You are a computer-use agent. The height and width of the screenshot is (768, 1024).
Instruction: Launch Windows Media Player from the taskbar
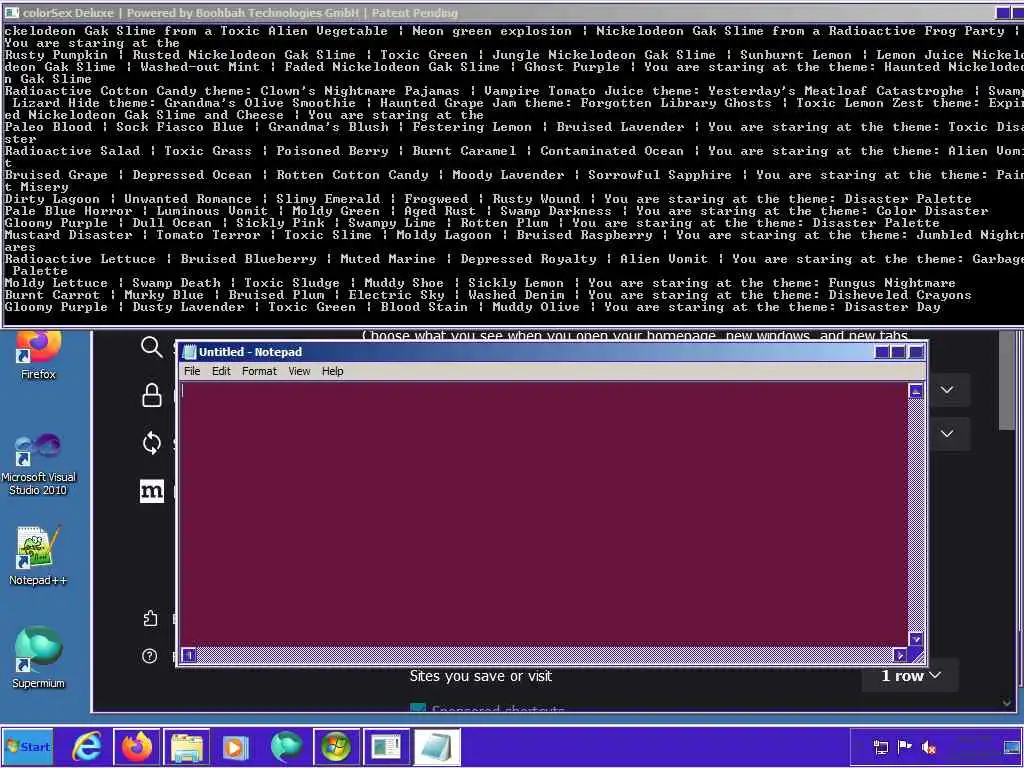click(x=236, y=747)
